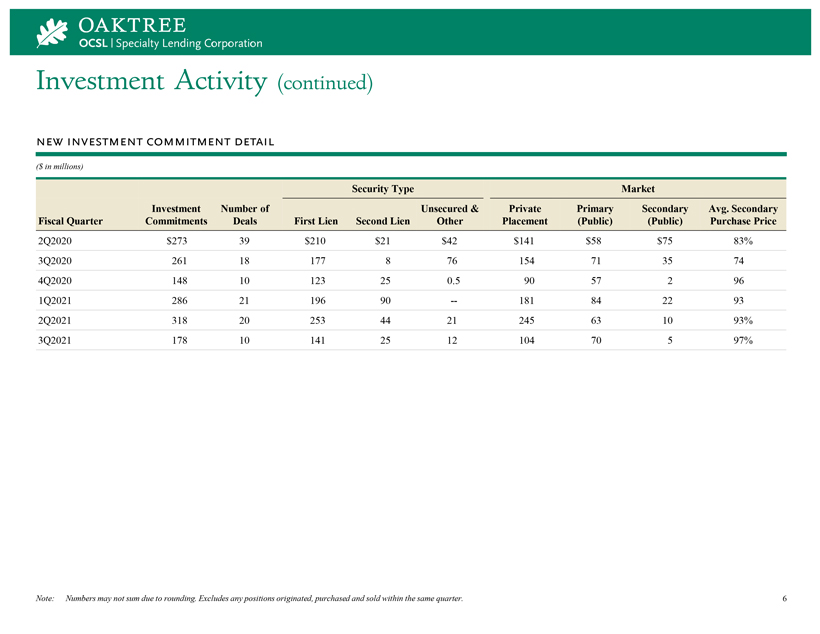This screenshot has width=820, height=634.
Task: Click the Second Lien column header
Action: [x=383, y=220]
